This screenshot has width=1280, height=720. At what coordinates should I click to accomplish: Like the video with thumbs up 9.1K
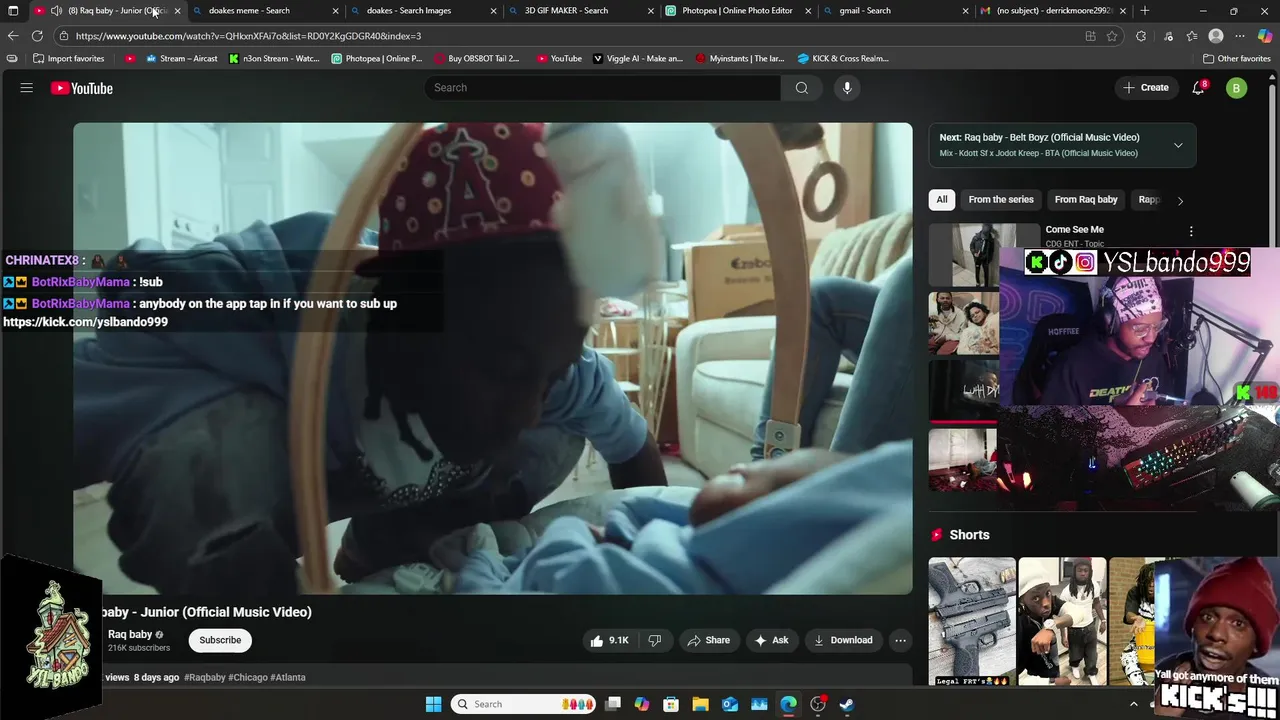609,640
